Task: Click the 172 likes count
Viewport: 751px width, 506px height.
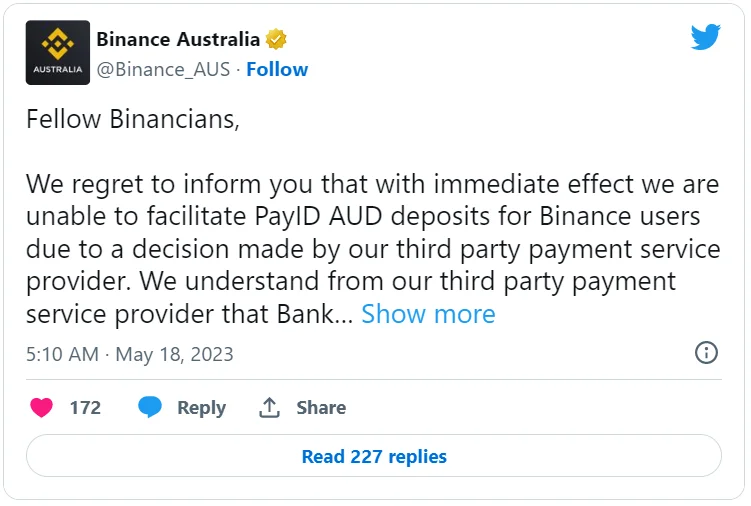Action: point(85,408)
